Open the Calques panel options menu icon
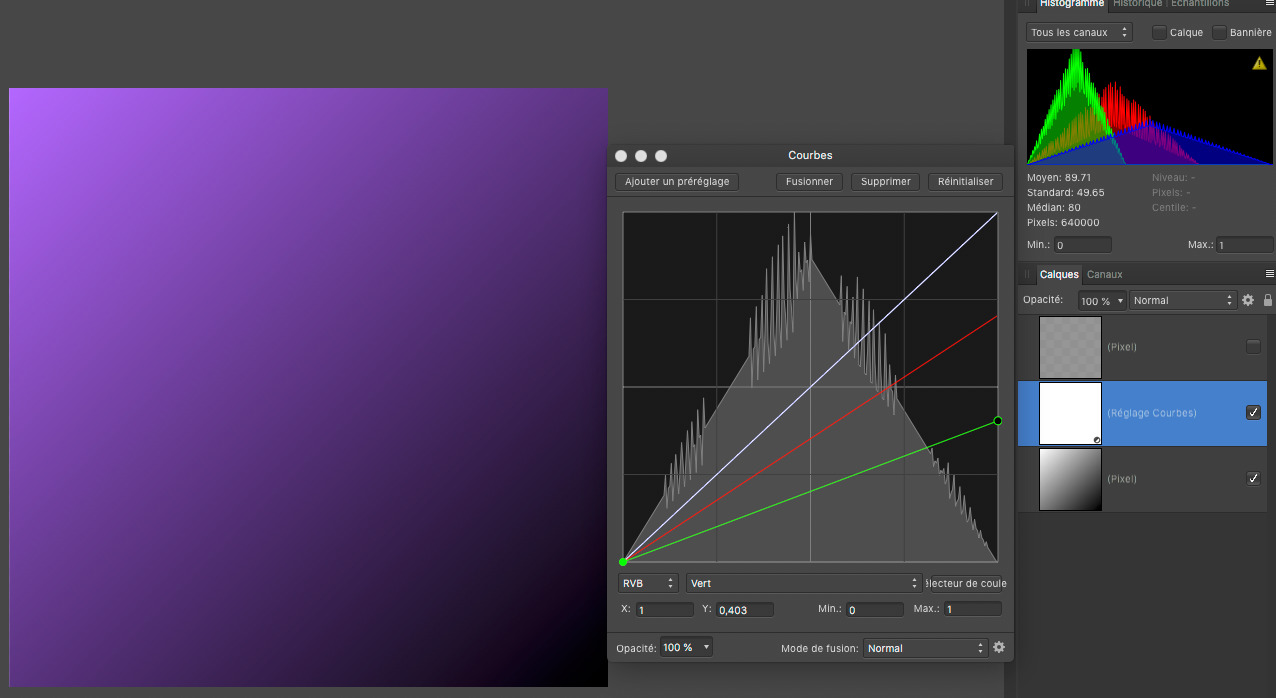Screen dimensions: 1276x698 click(1270, 274)
